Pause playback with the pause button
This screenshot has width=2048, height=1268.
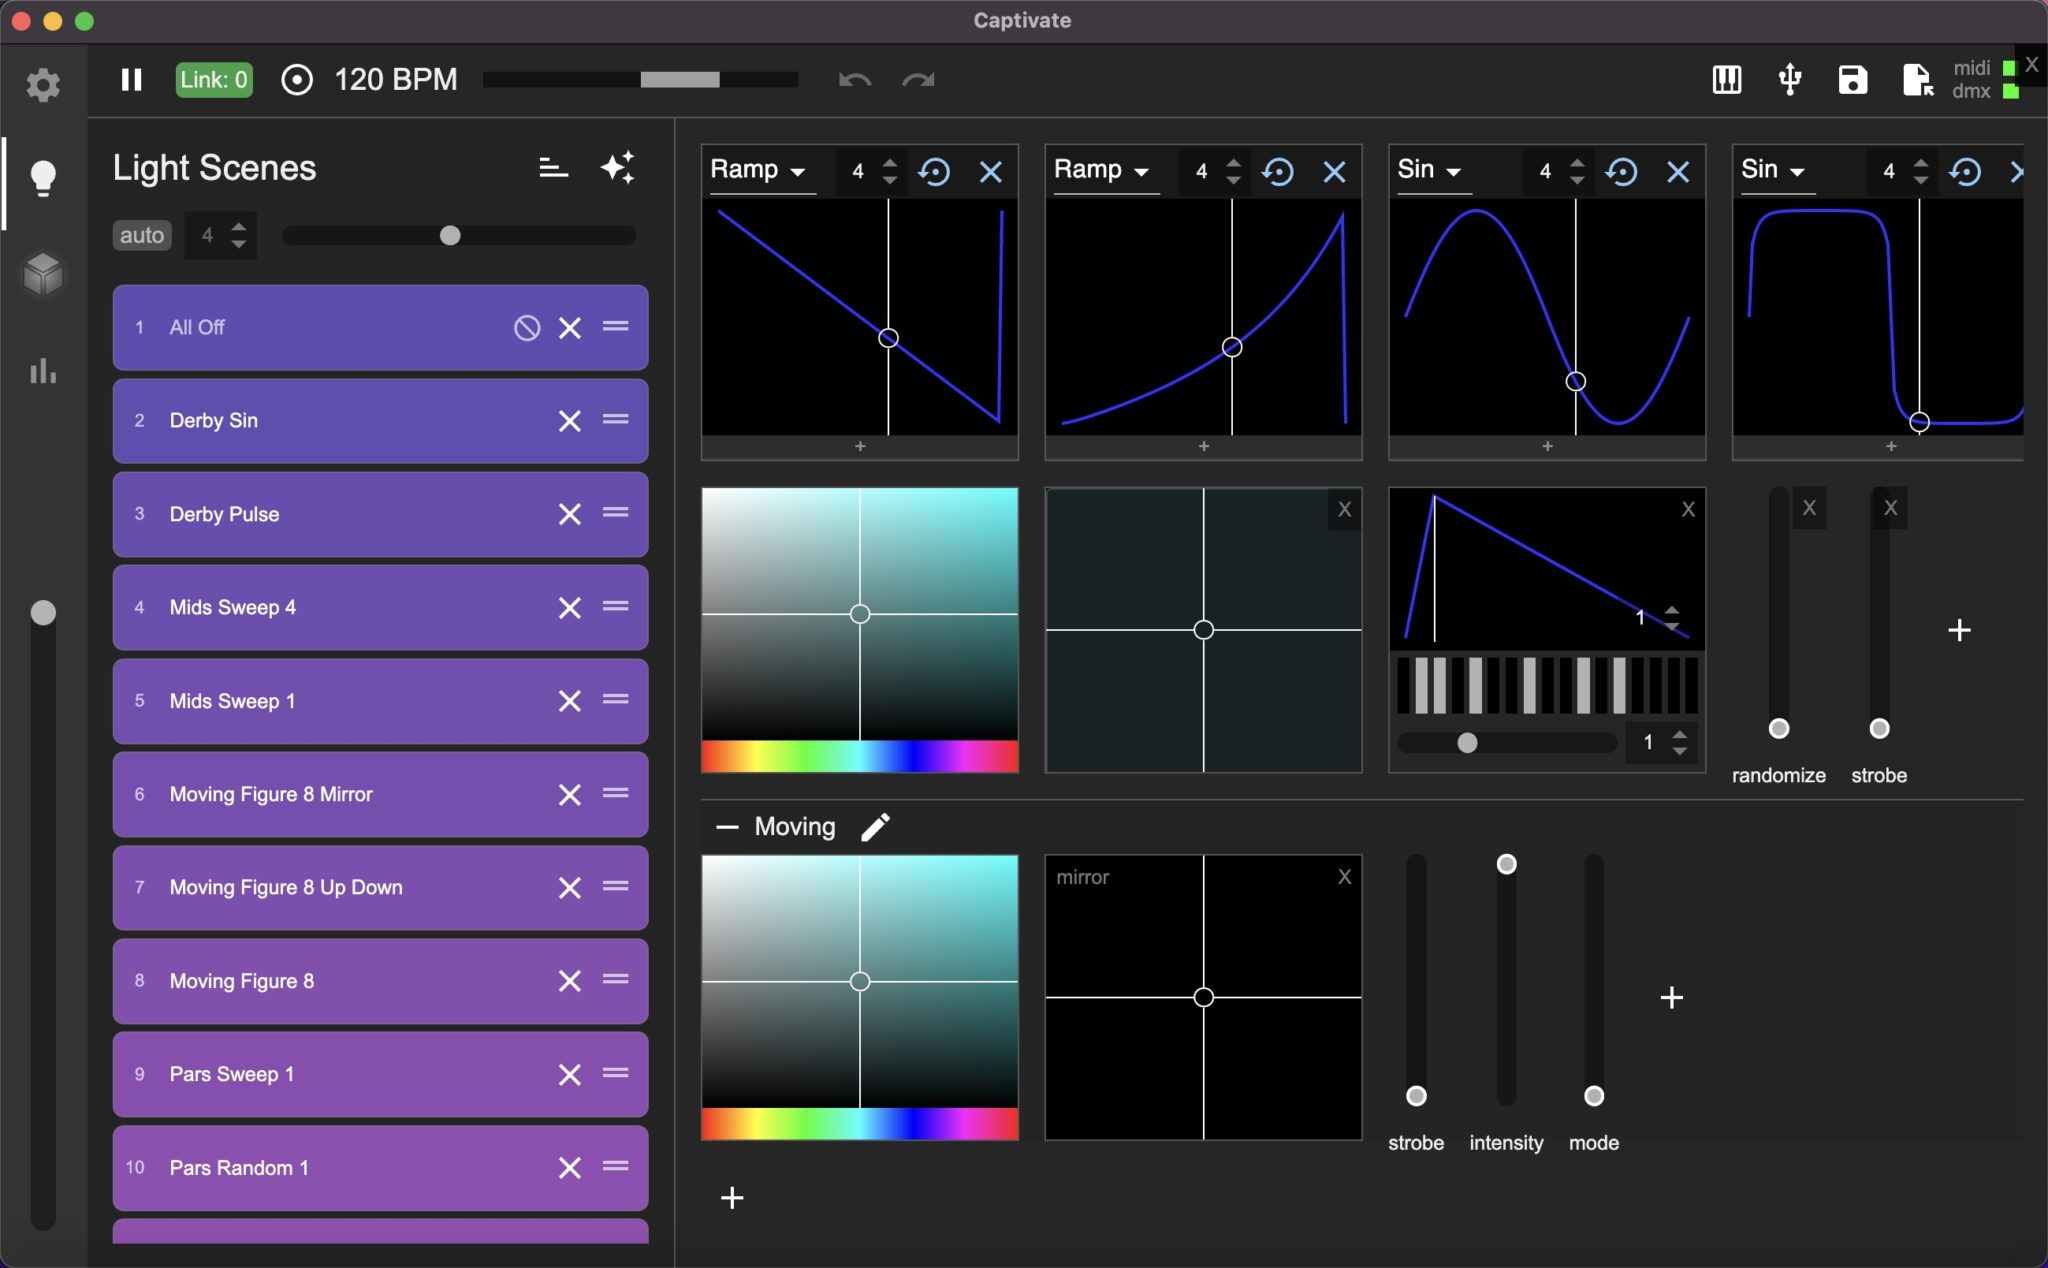130,80
